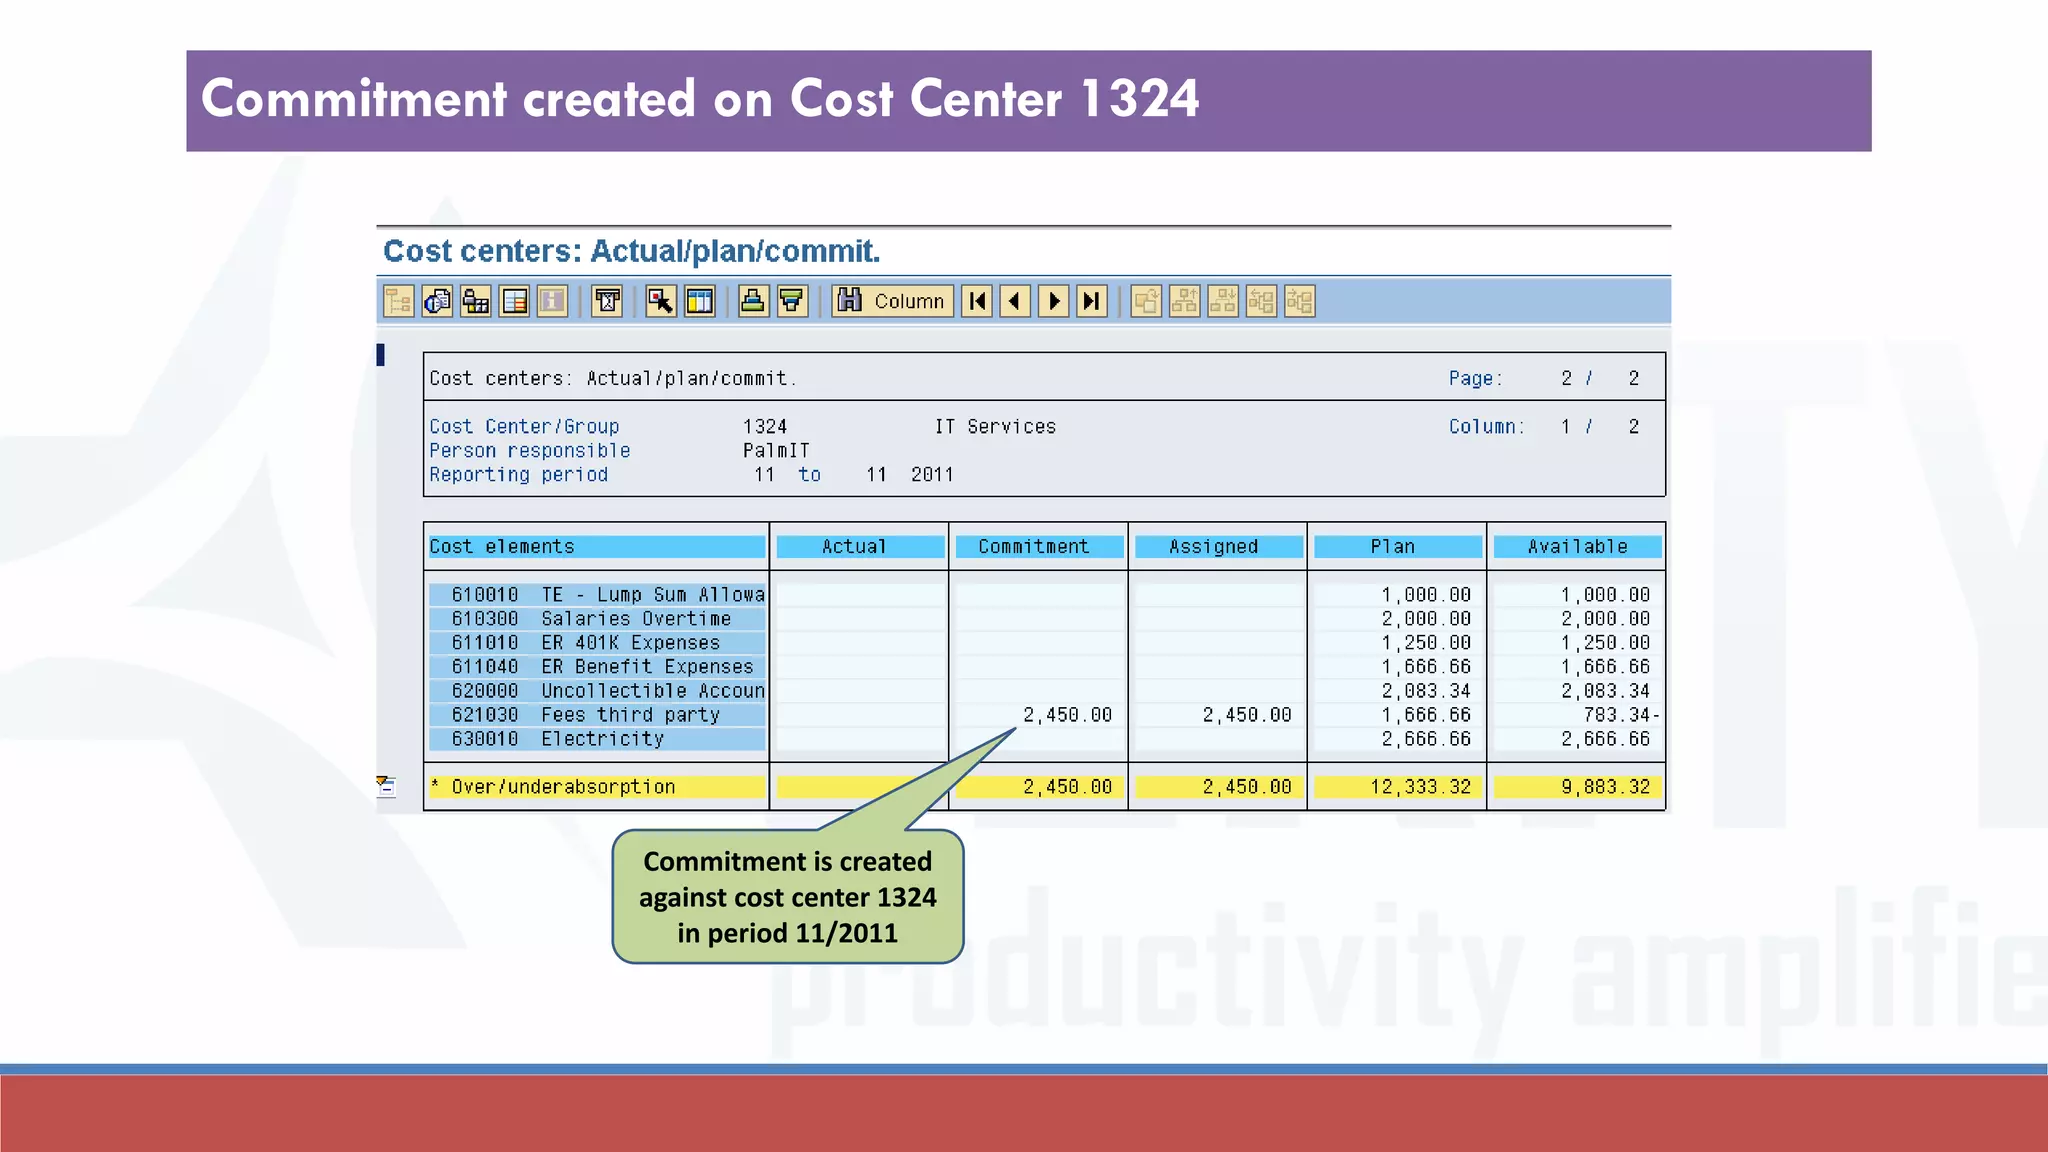Screen dimensions: 2048x1152
Task: Select the 621030 Fees third party row
Action: 596,715
